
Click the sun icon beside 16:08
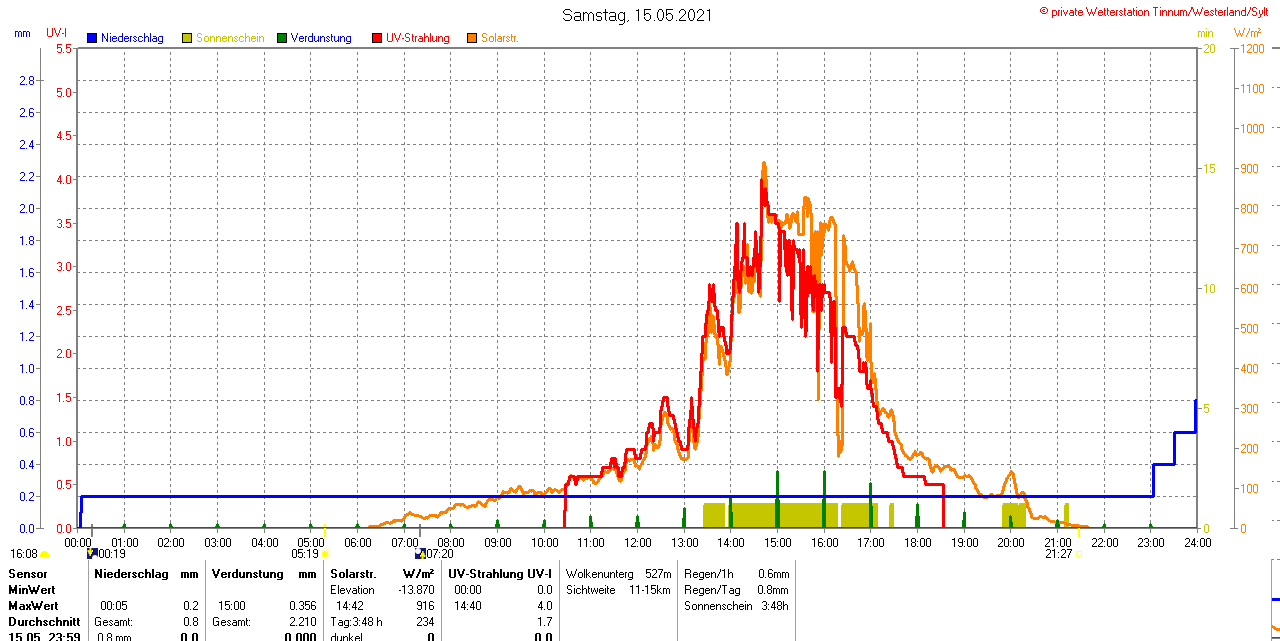[x=44, y=553]
